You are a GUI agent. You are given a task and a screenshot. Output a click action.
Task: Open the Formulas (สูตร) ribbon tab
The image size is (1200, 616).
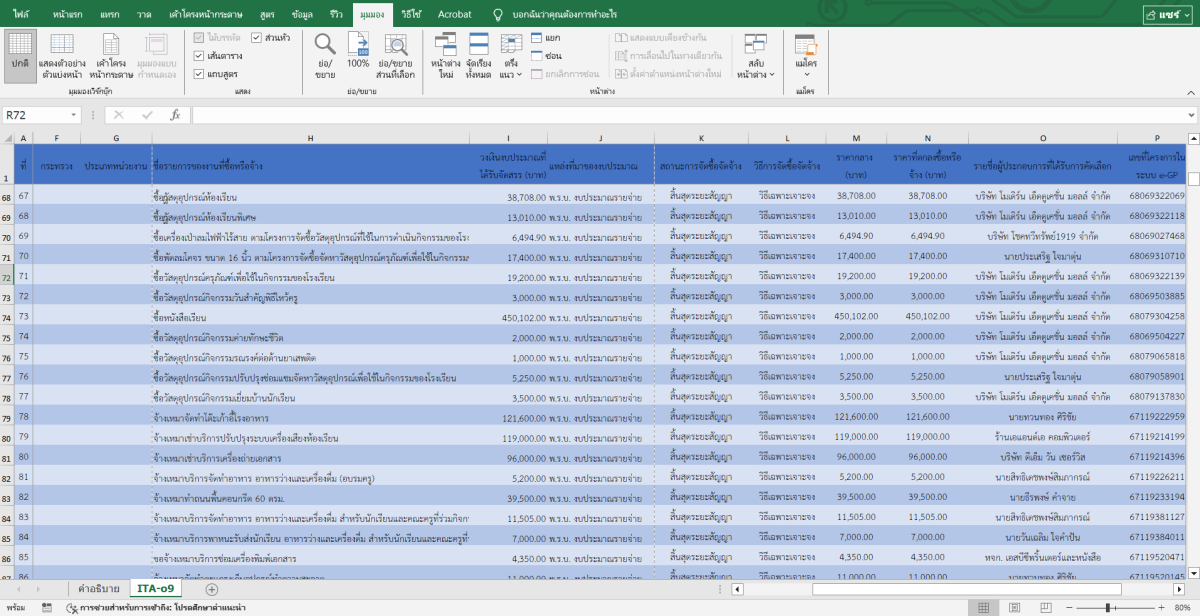(x=267, y=14)
